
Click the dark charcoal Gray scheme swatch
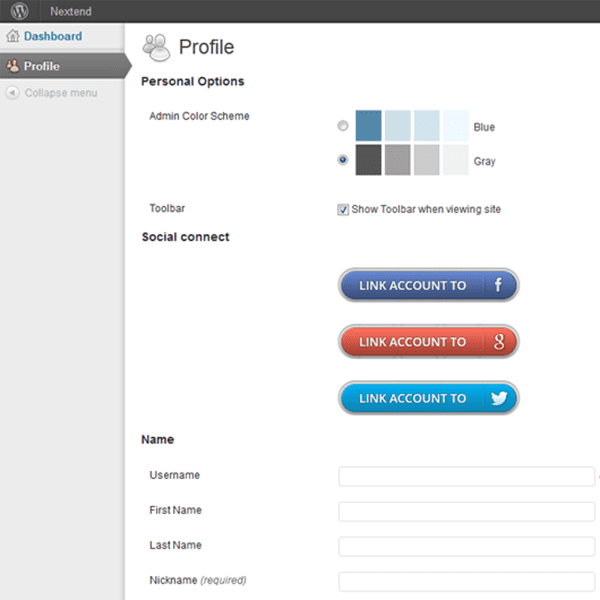(368, 160)
